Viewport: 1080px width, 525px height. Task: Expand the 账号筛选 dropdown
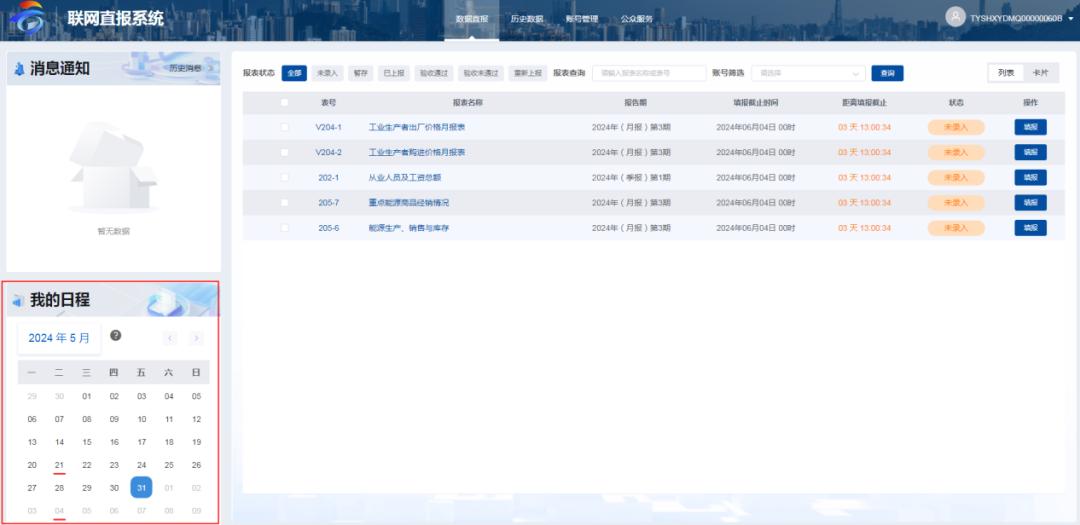[x=809, y=73]
